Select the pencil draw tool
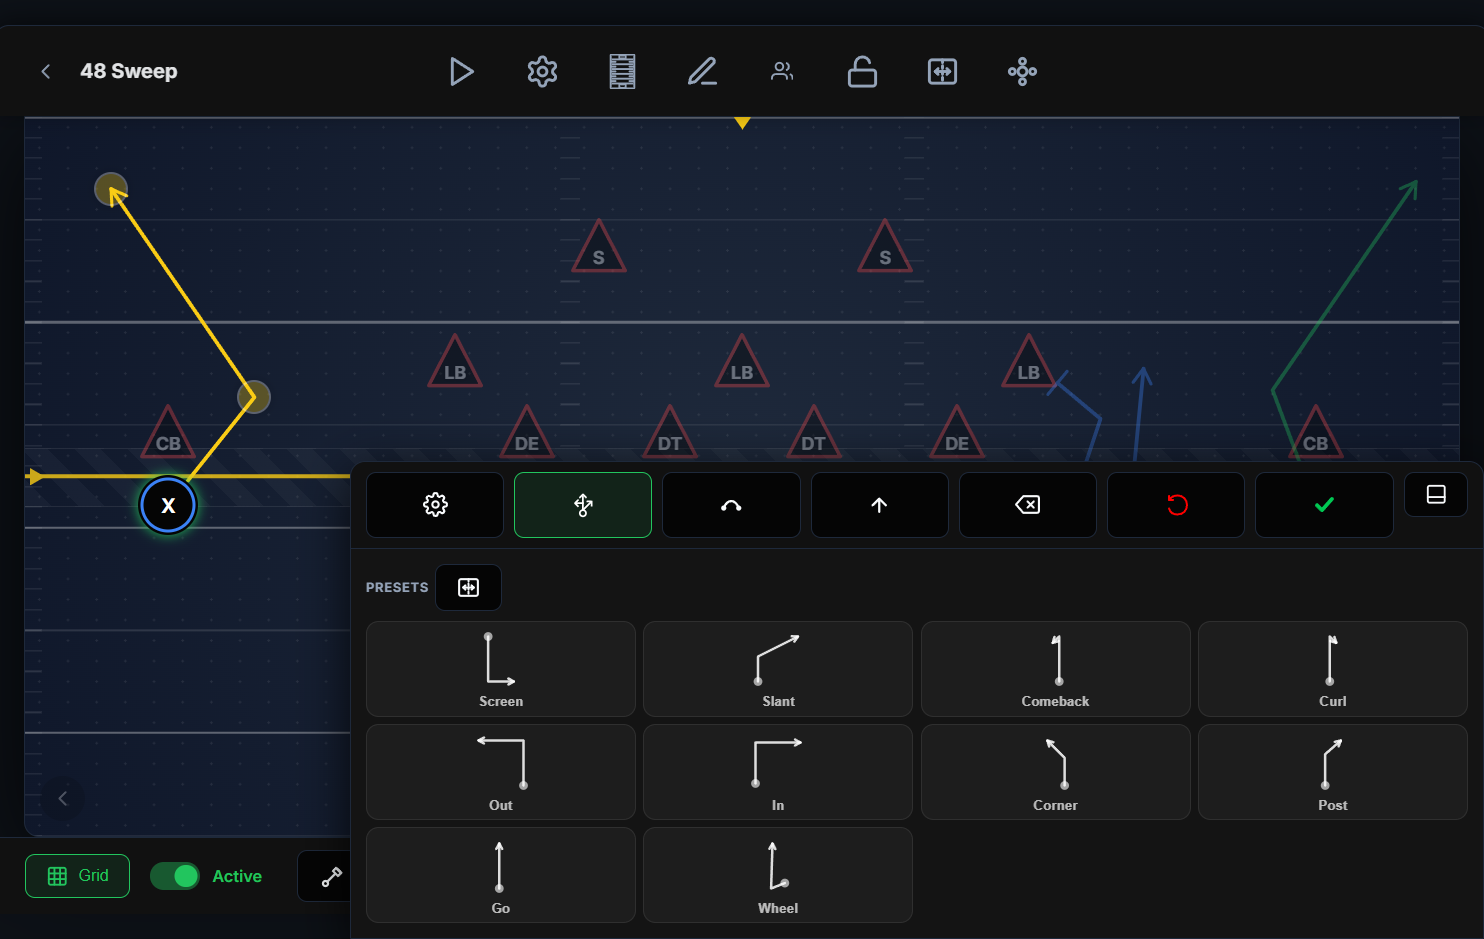The image size is (1484, 939). 702,71
